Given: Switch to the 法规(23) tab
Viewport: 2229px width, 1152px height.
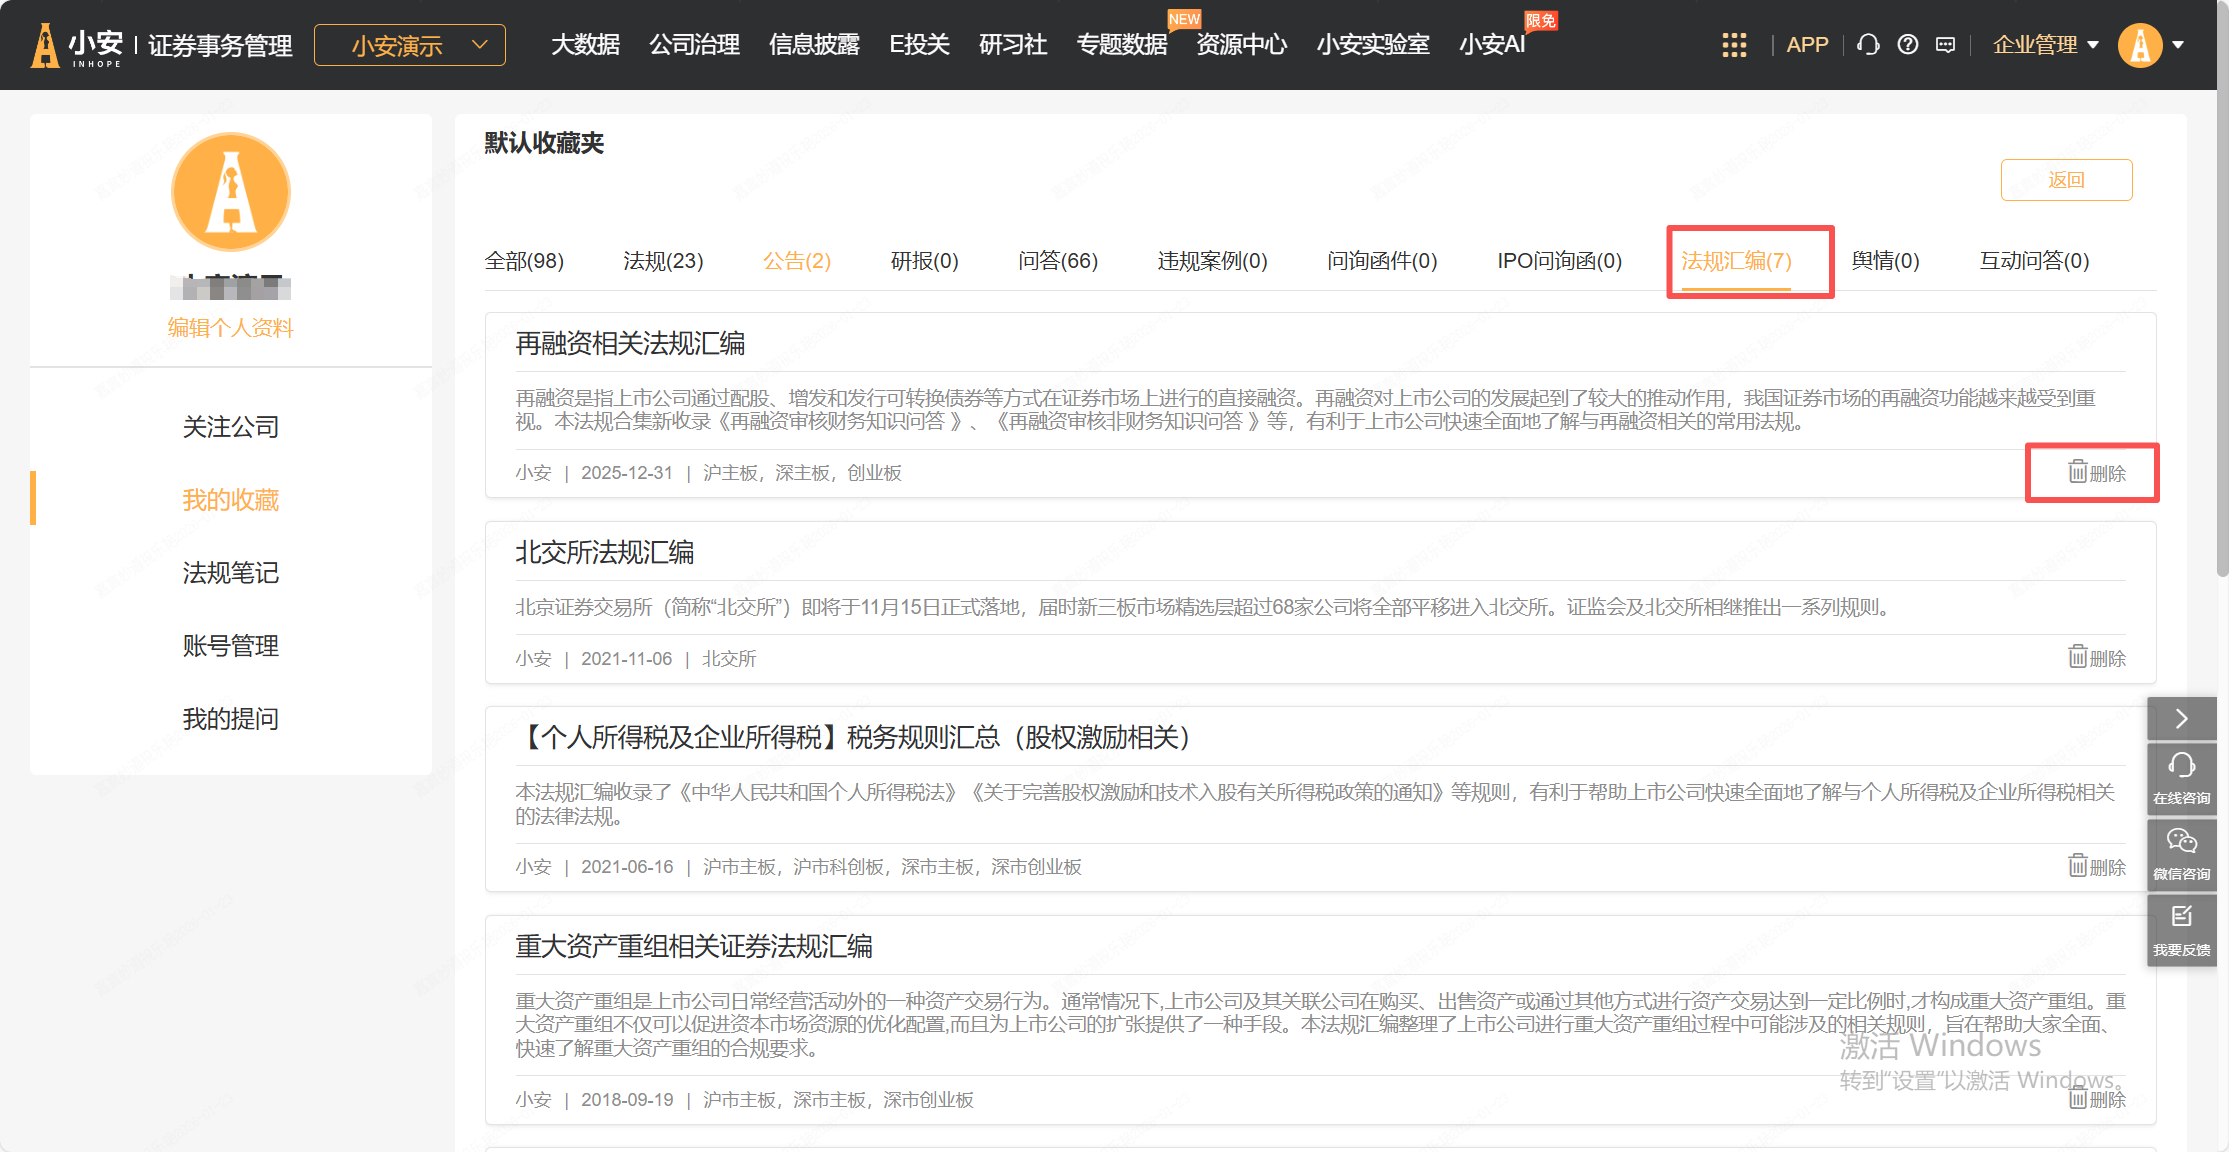Looking at the screenshot, I should 663,261.
